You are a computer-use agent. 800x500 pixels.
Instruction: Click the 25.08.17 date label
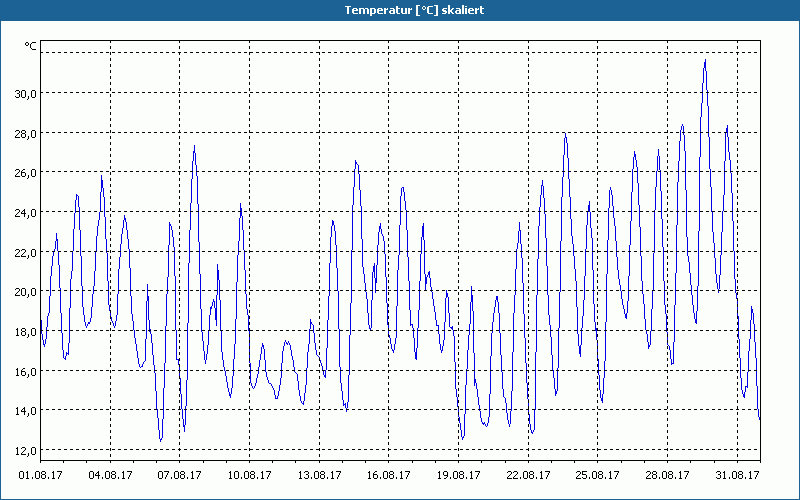point(598,476)
